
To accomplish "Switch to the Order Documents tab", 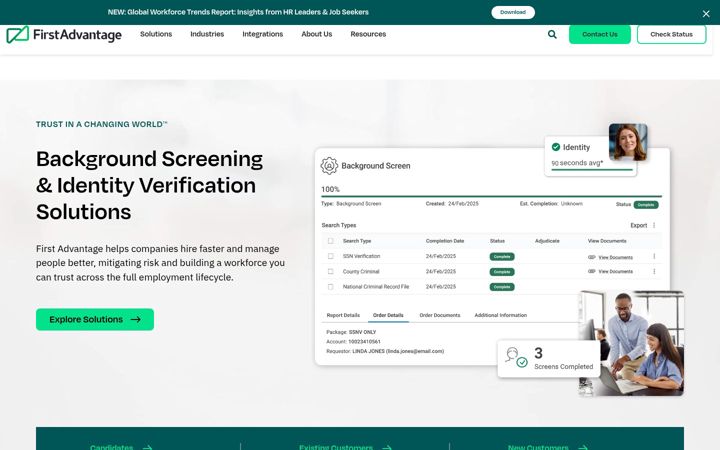I will click(439, 315).
